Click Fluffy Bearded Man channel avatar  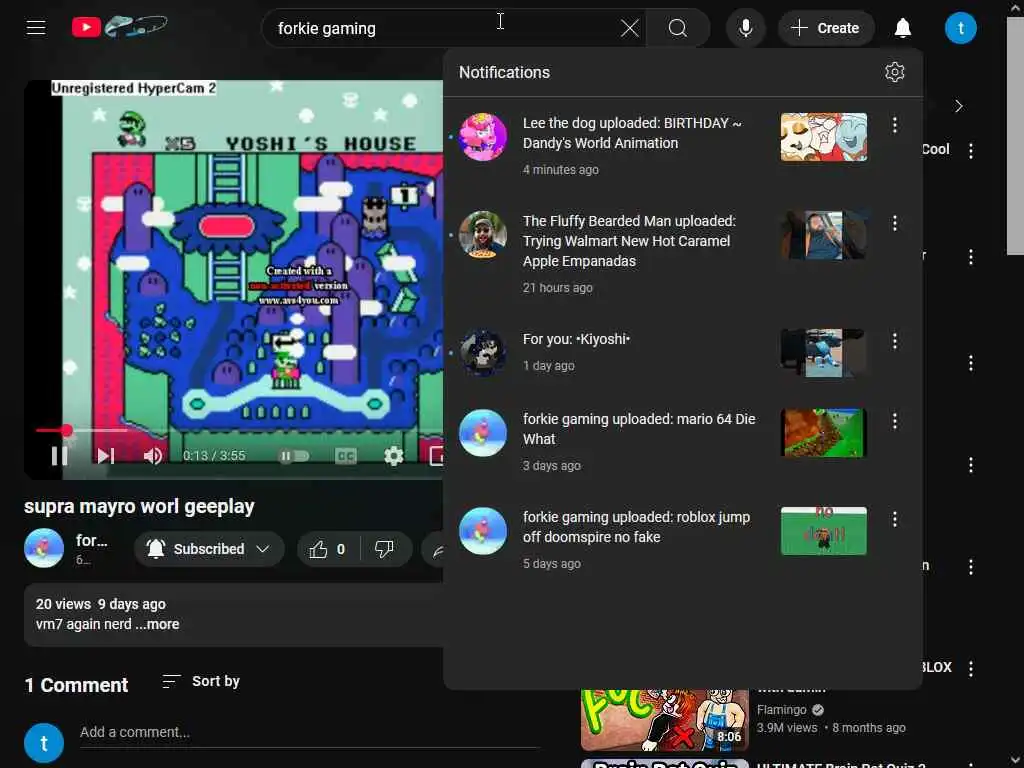[x=483, y=235]
